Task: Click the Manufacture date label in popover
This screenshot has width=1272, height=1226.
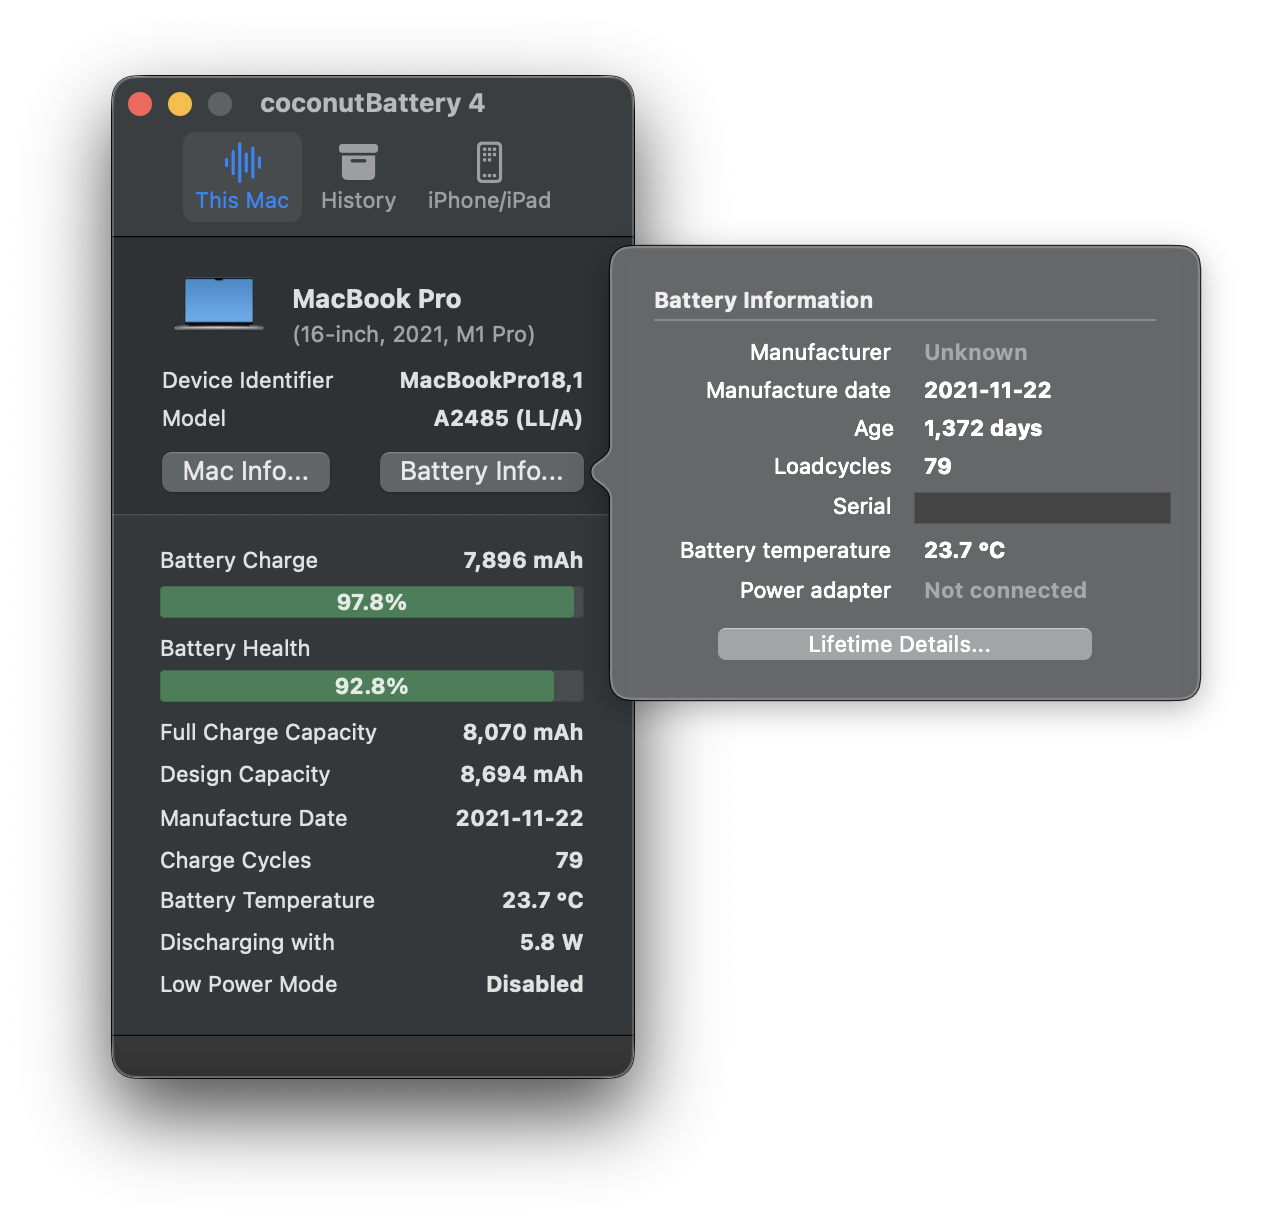Action: point(798,390)
